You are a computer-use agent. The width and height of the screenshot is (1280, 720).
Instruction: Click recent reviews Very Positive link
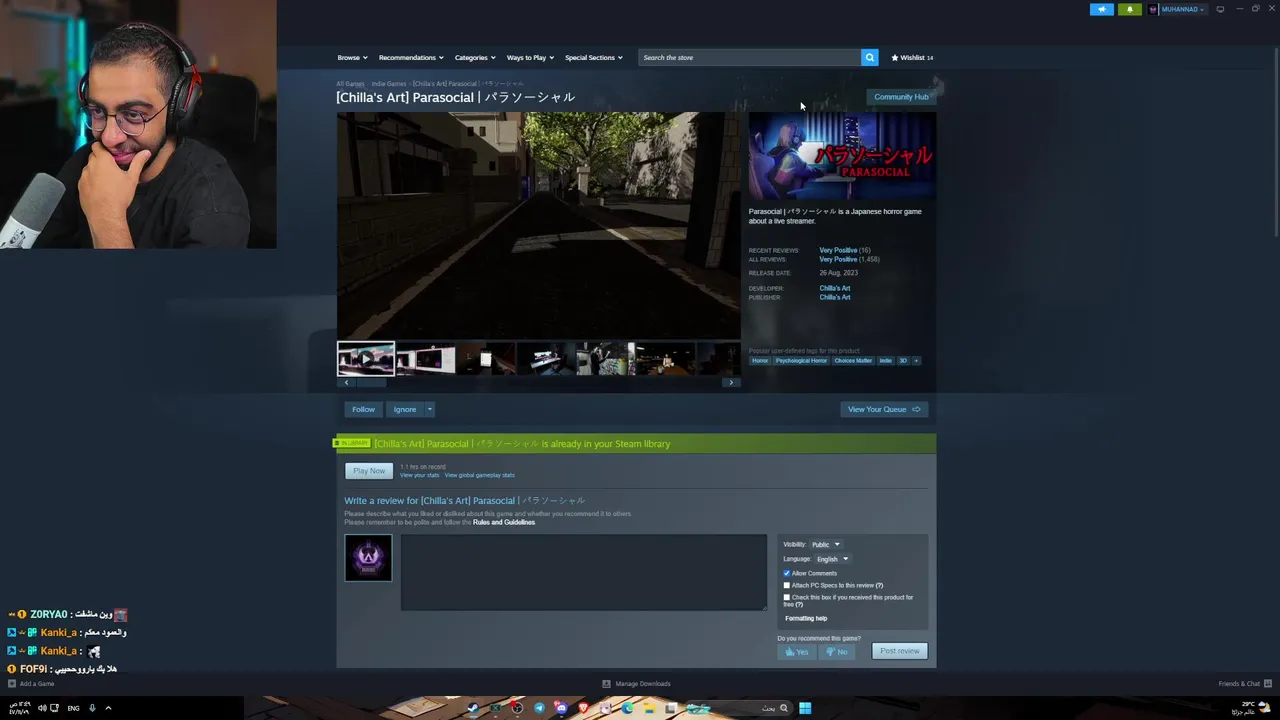point(838,250)
